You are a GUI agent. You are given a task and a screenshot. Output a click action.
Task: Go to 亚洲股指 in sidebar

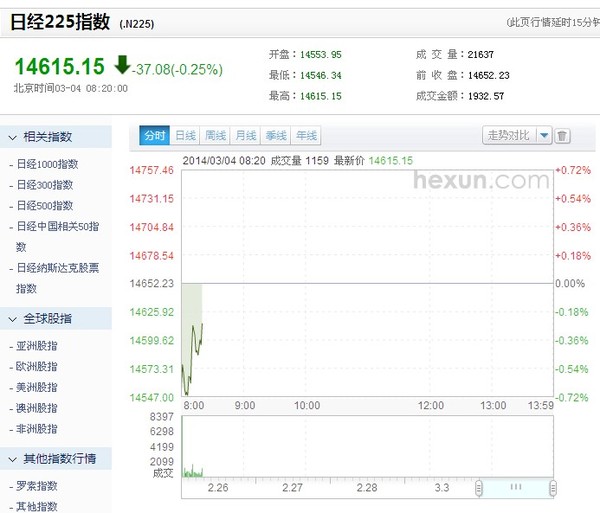click(36, 345)
